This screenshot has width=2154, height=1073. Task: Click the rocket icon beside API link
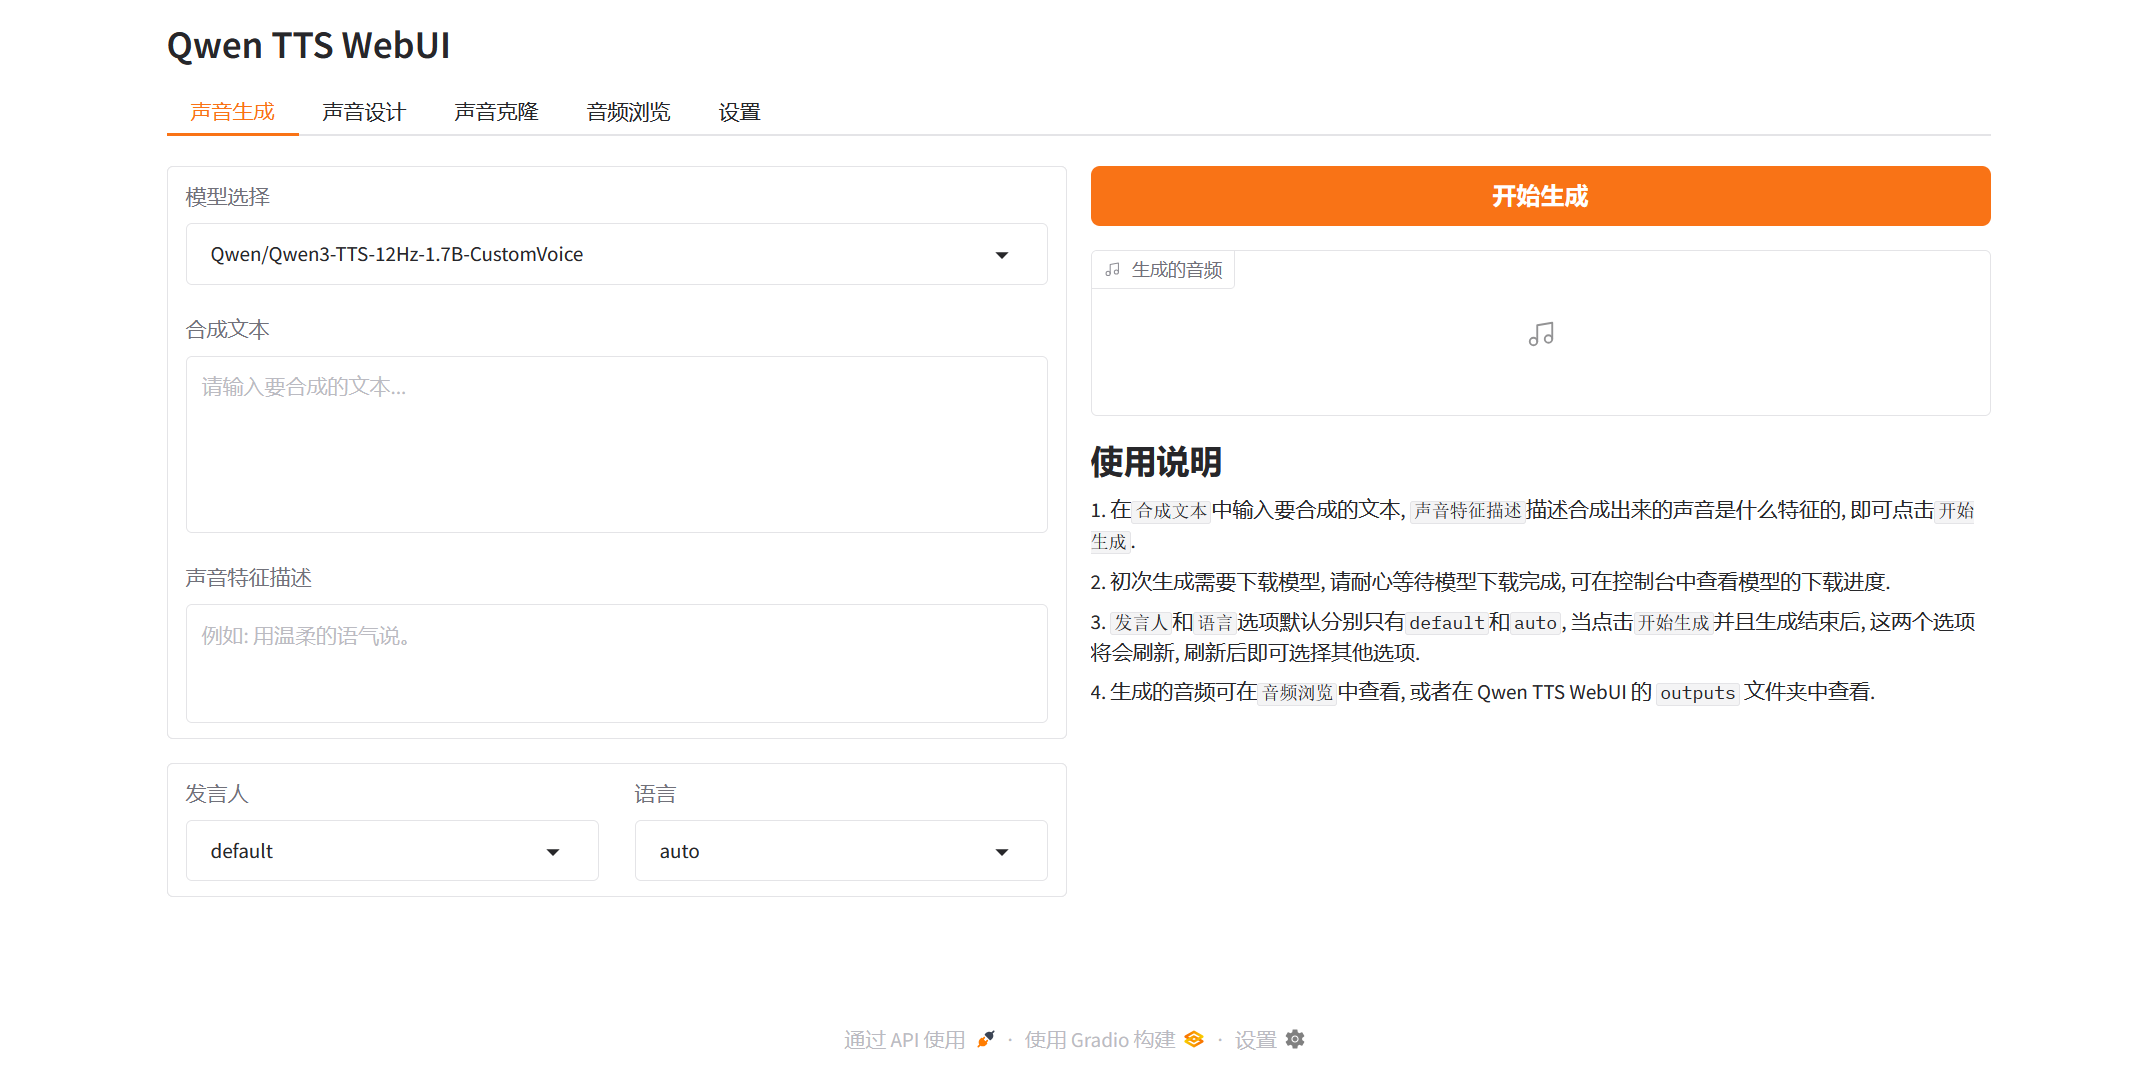click(x=986, y=1039)
